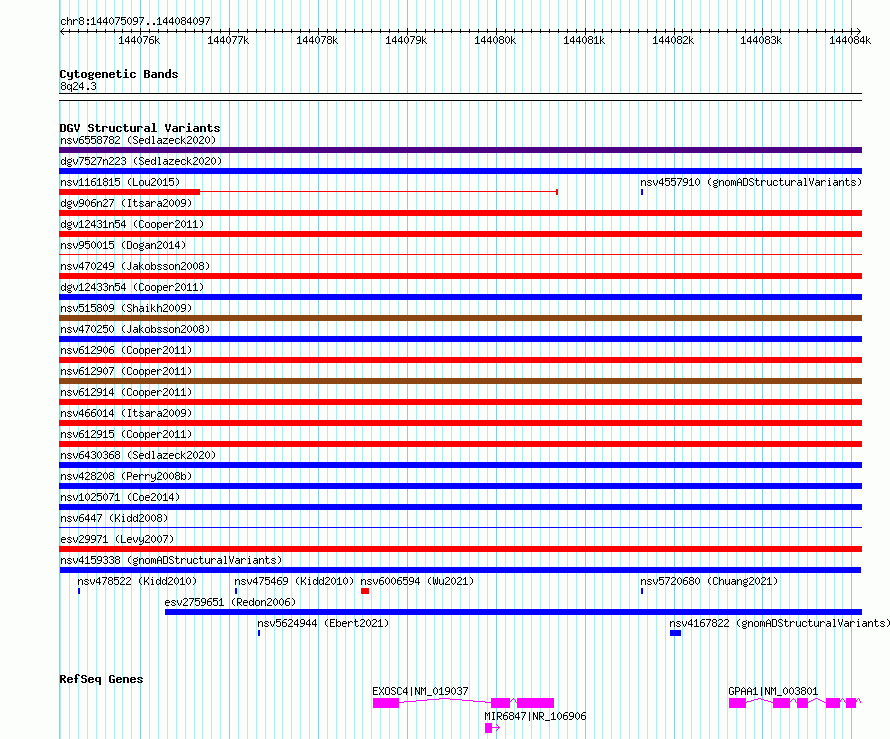The height and width of the screenshot is (739, 890).
Task: Select the blue bar under dgv7527n223
Action: click(x=460, y=171)
